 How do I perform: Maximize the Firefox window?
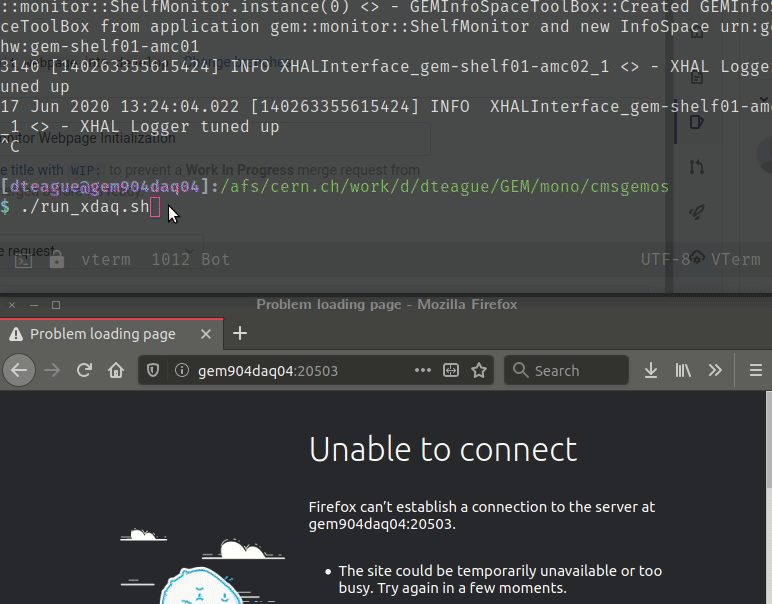point(56,305)
